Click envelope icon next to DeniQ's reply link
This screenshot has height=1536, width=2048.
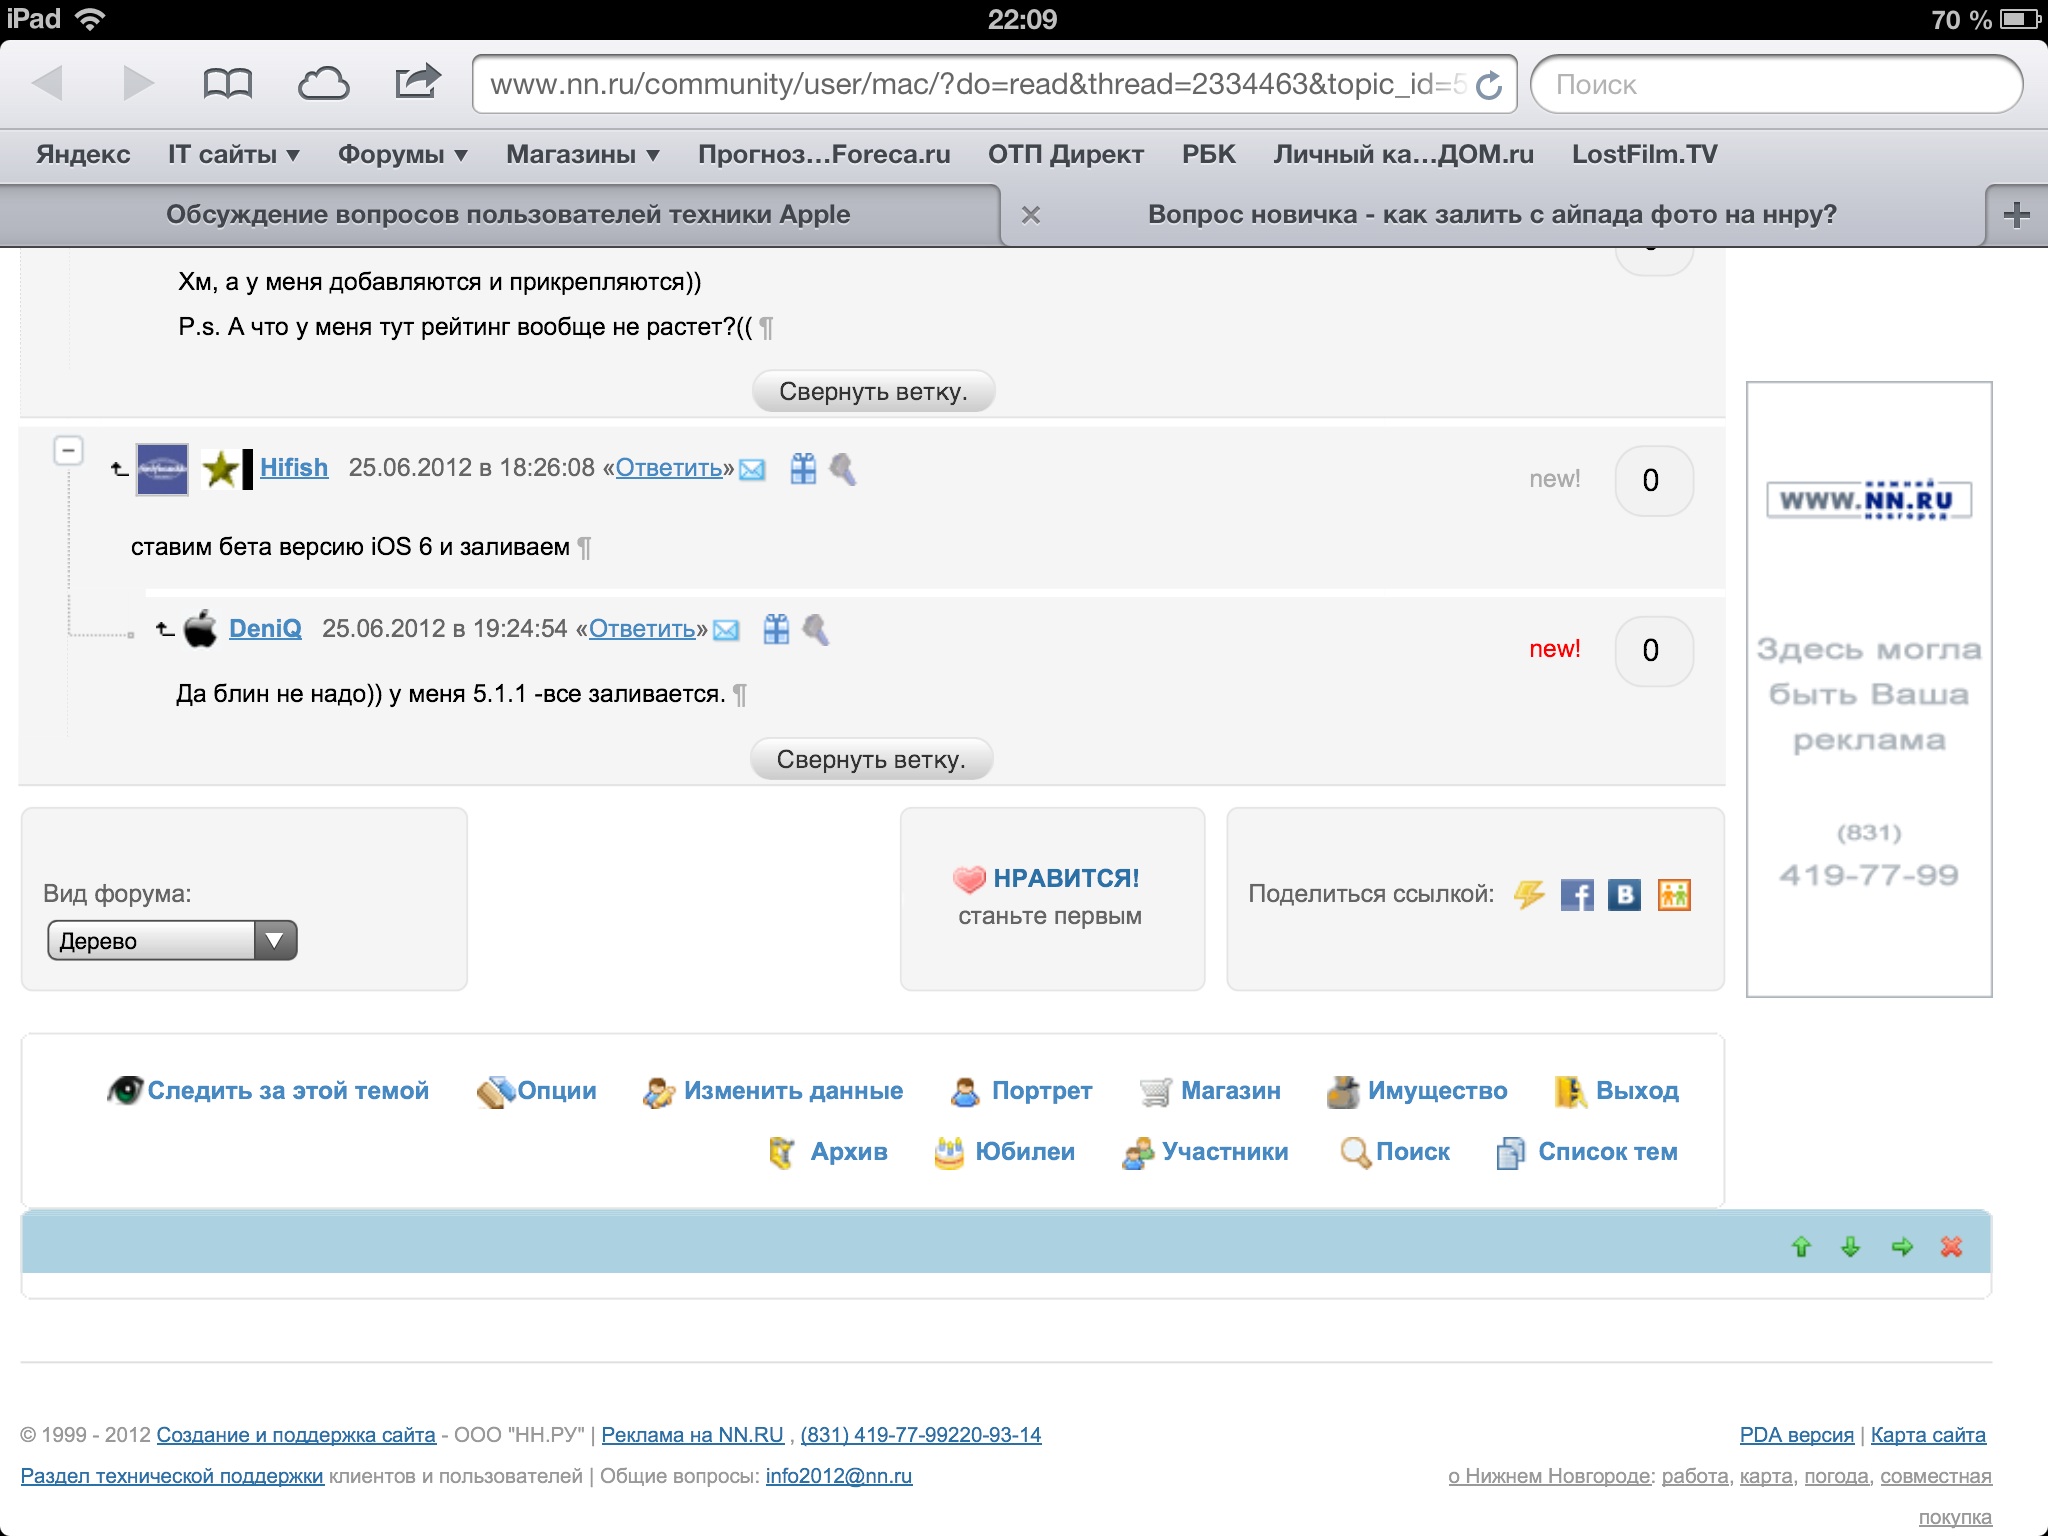tap(727, 630)
